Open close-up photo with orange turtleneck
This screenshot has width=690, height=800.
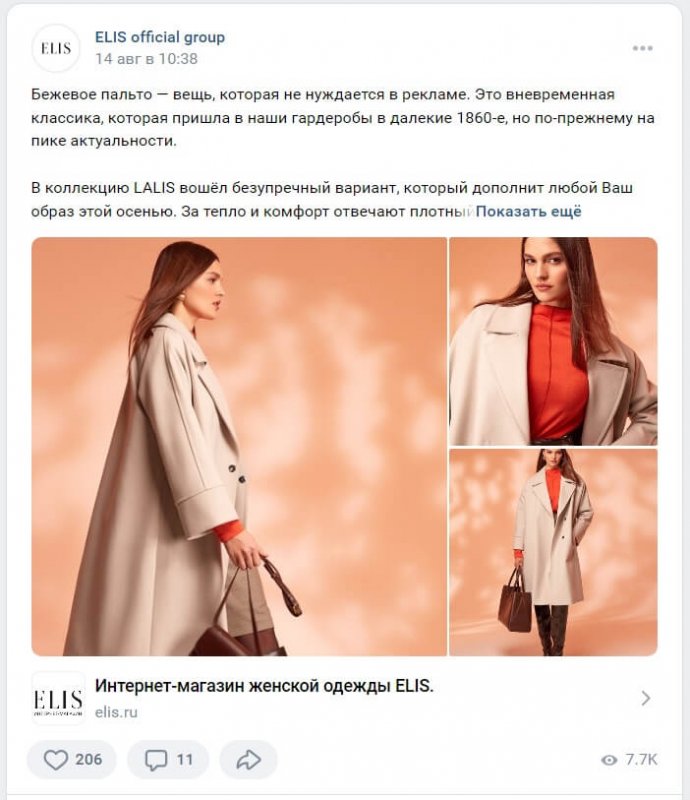[553, 341]
